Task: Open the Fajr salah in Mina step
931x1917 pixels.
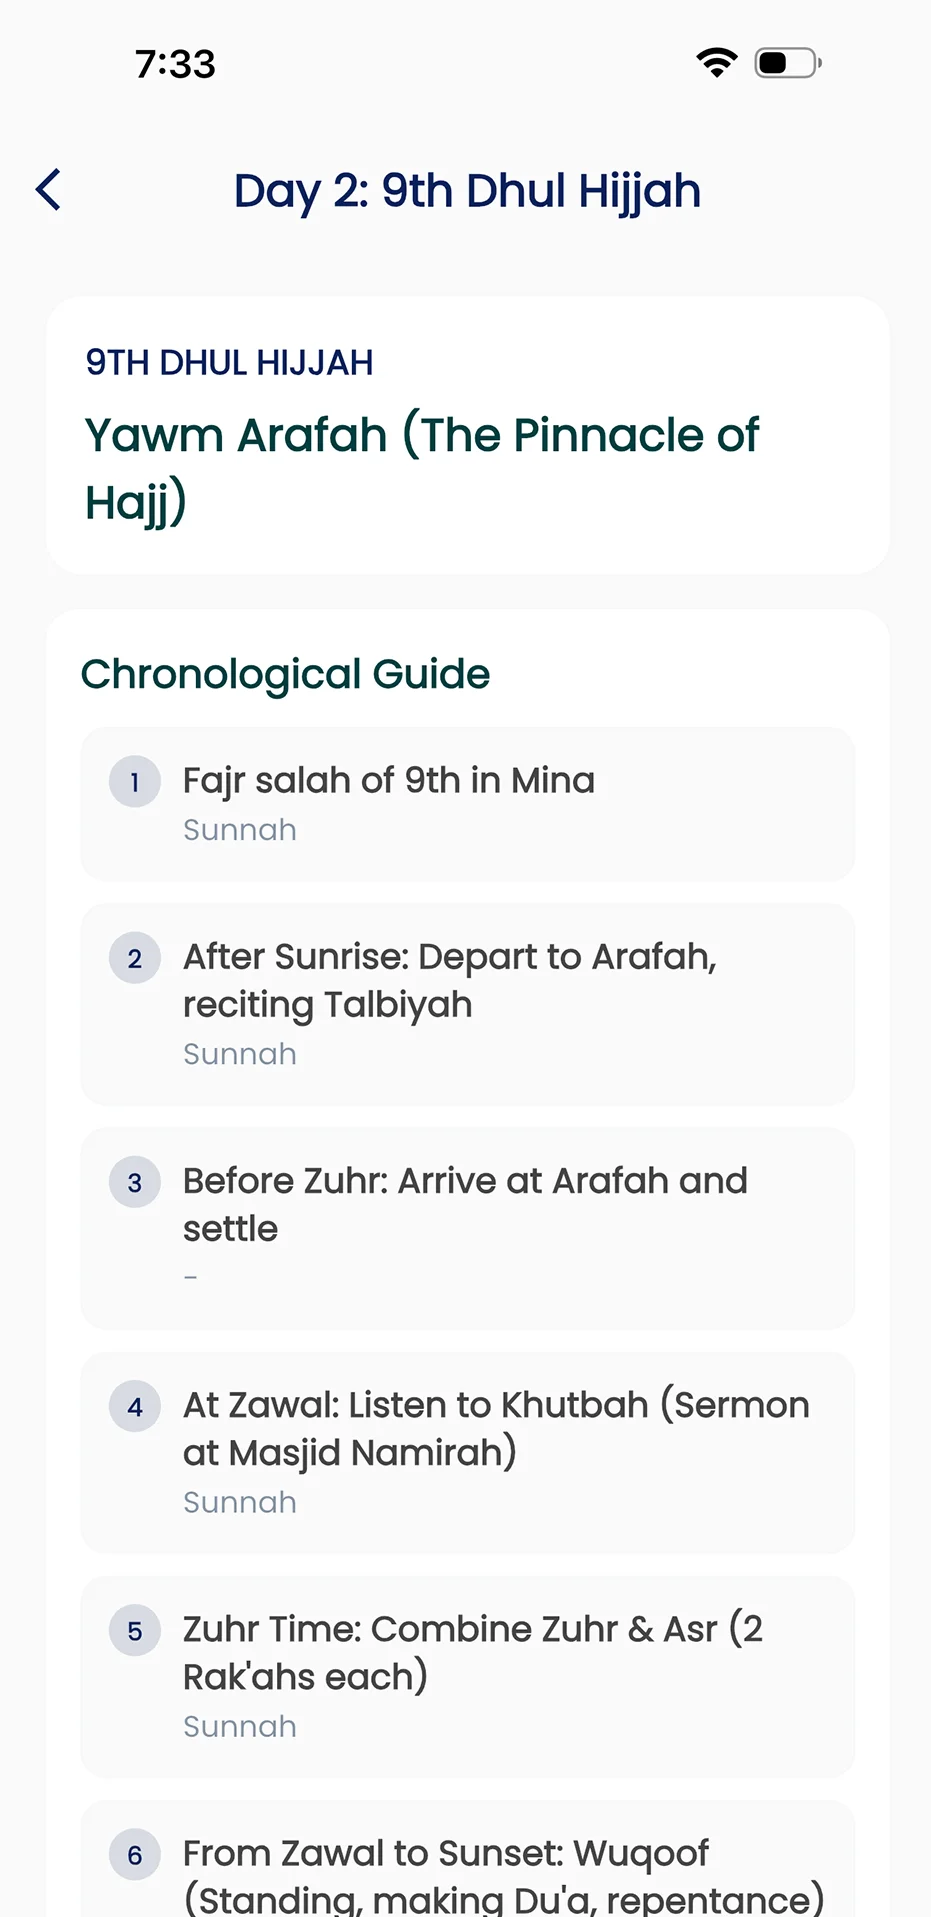Action: 467,804
